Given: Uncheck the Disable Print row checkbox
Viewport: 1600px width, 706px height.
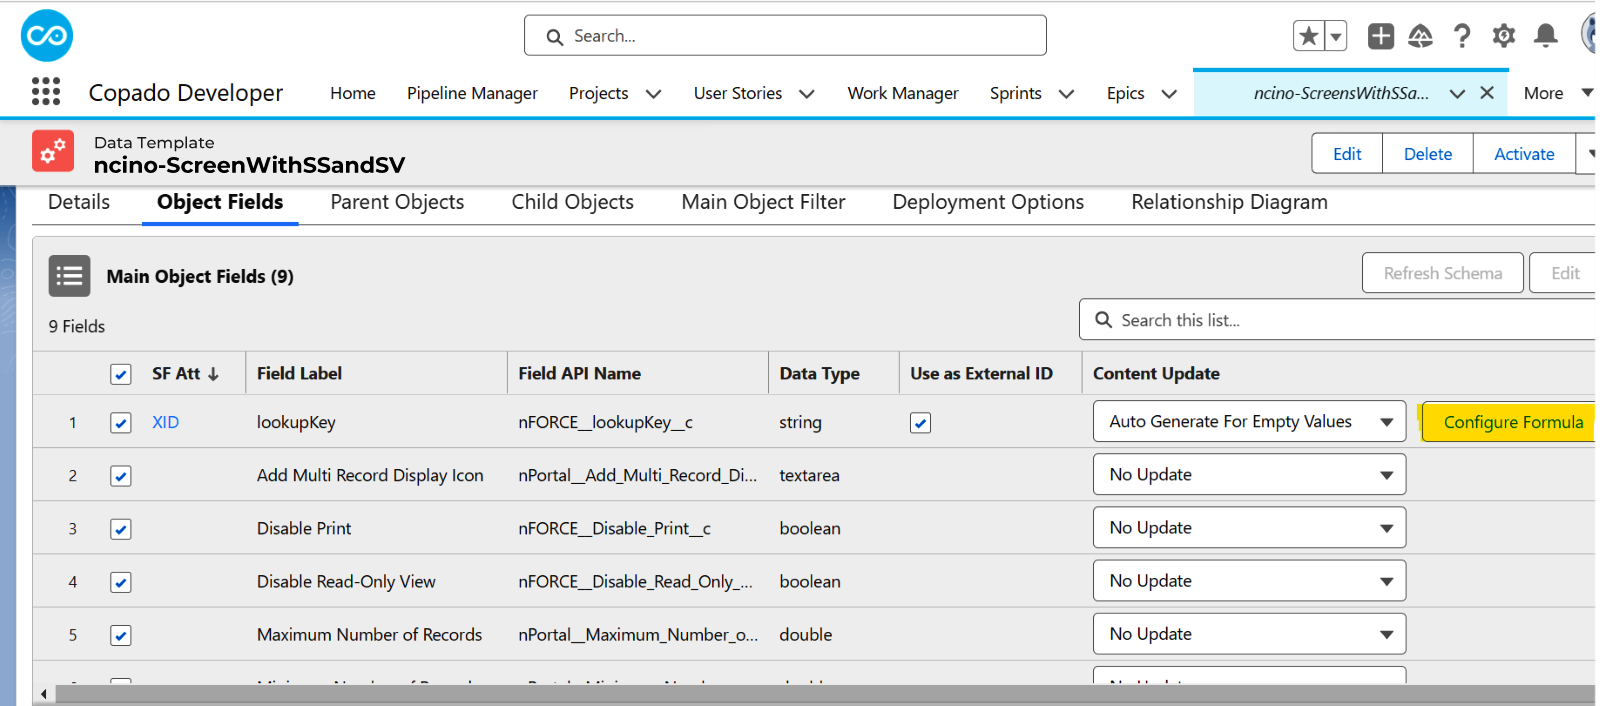Looking at the screenshot, I should [121, 529].
